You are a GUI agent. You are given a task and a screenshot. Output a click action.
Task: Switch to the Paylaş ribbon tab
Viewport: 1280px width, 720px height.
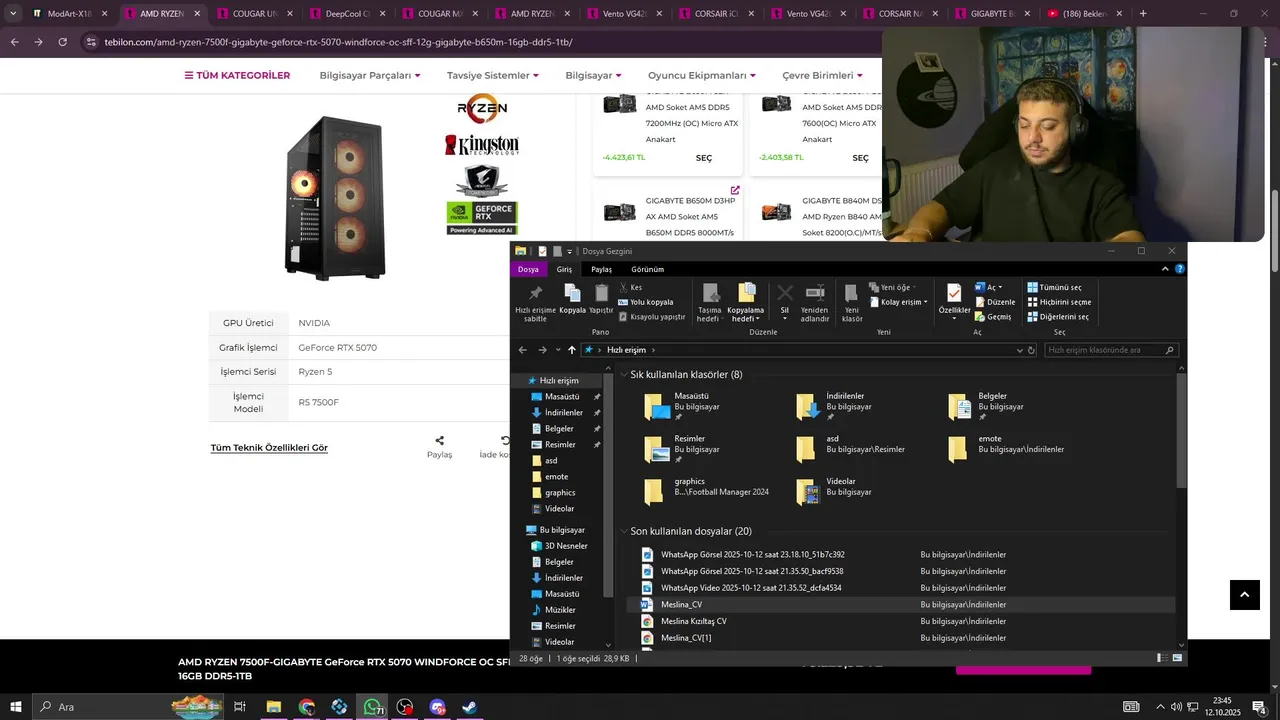click(601, 269)
